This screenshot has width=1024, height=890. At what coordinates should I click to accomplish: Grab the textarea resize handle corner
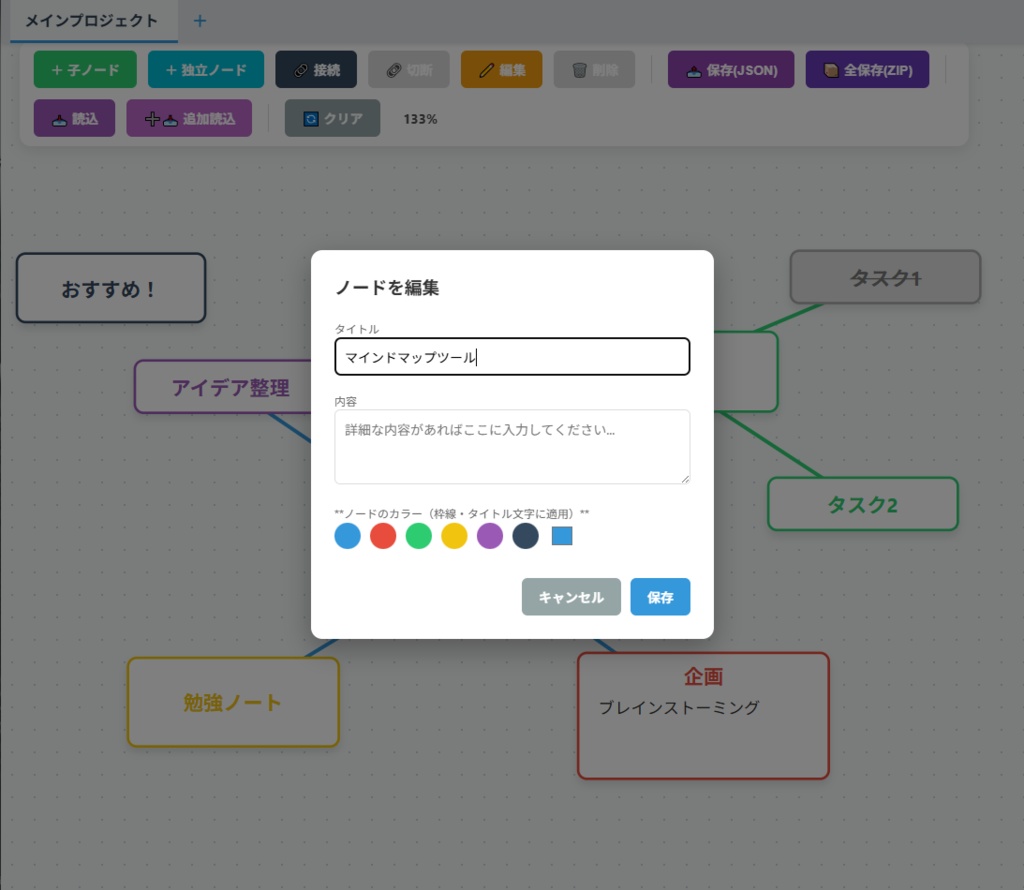685,479
